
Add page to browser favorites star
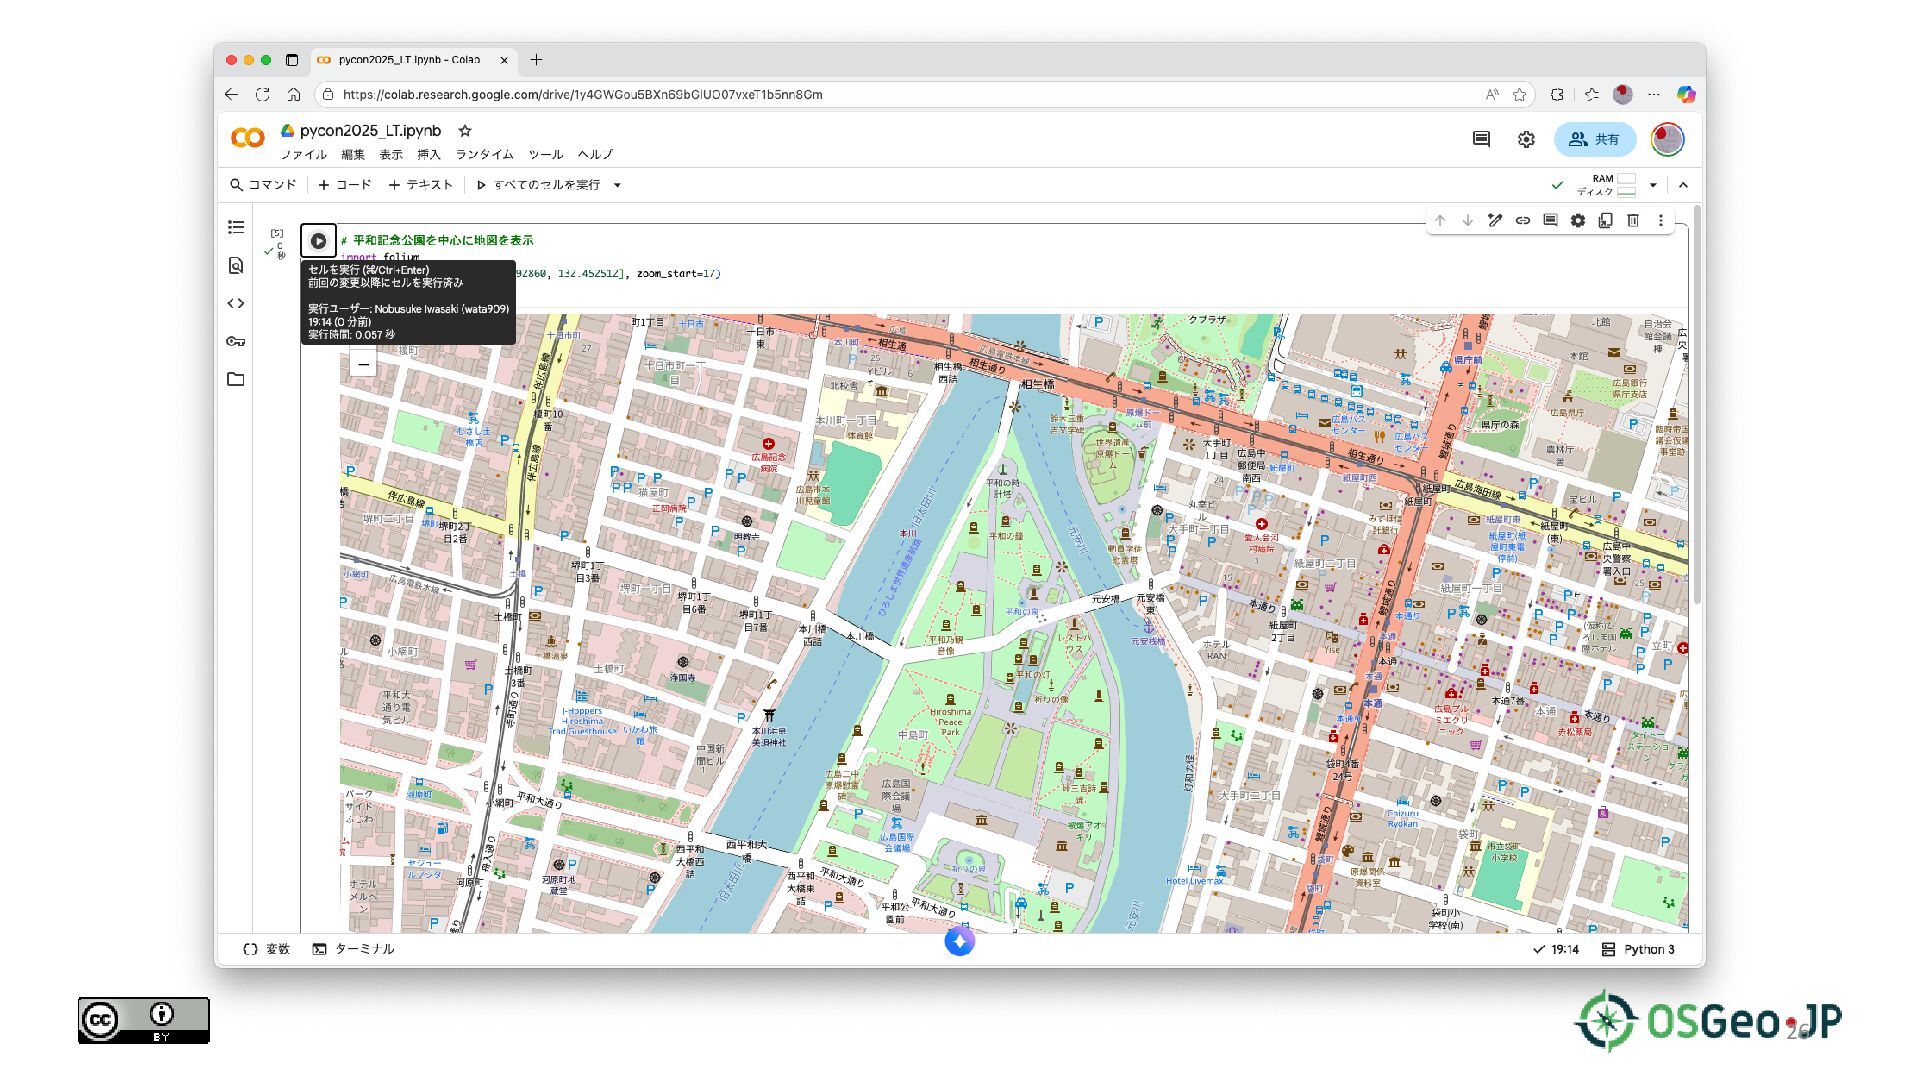[x=1520, y=95]
